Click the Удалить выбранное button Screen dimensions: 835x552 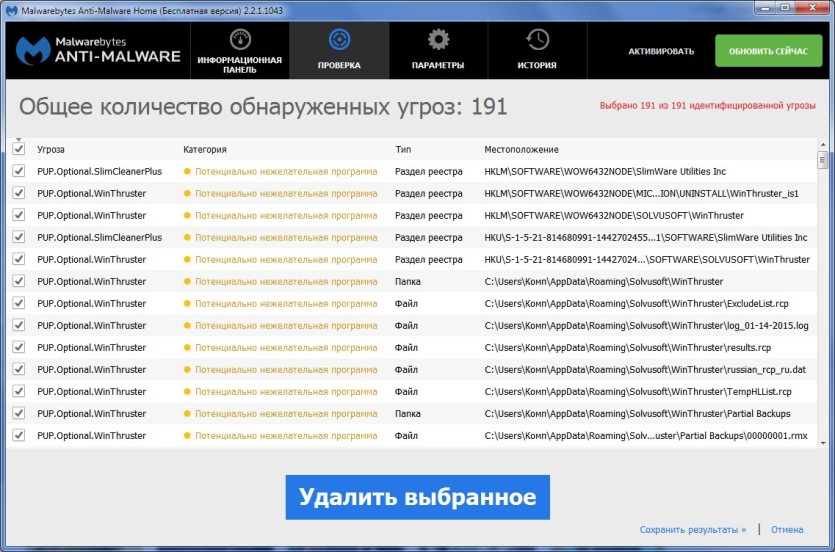[418, 497]
